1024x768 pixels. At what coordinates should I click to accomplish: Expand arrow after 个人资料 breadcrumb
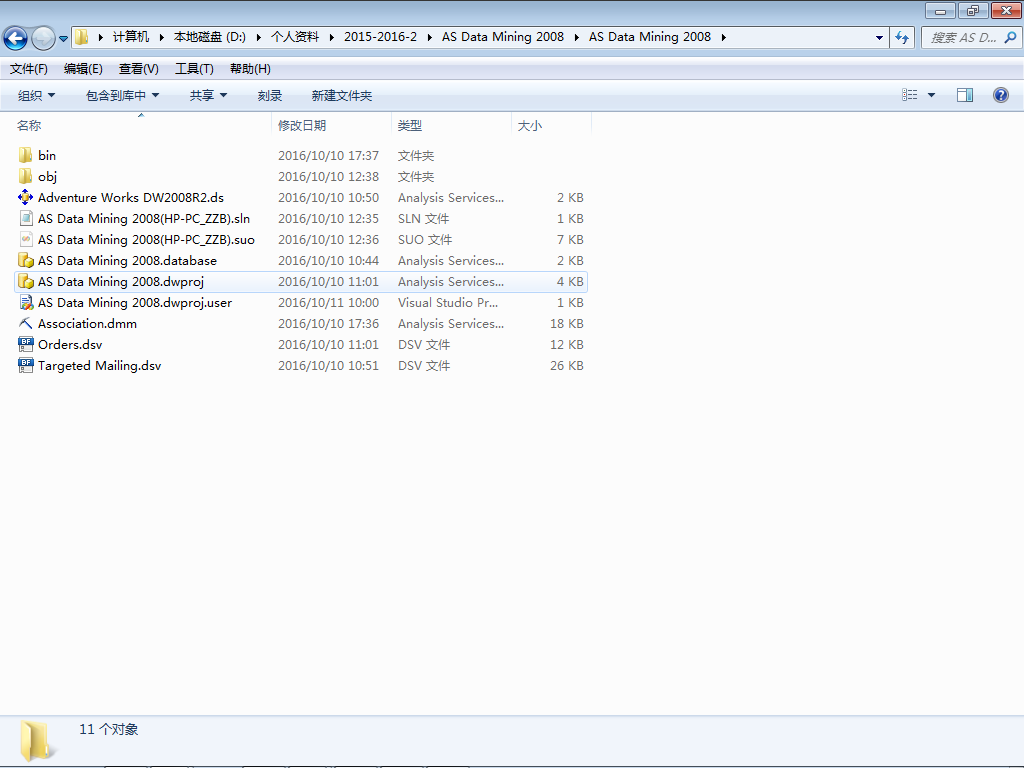[332, 37]
